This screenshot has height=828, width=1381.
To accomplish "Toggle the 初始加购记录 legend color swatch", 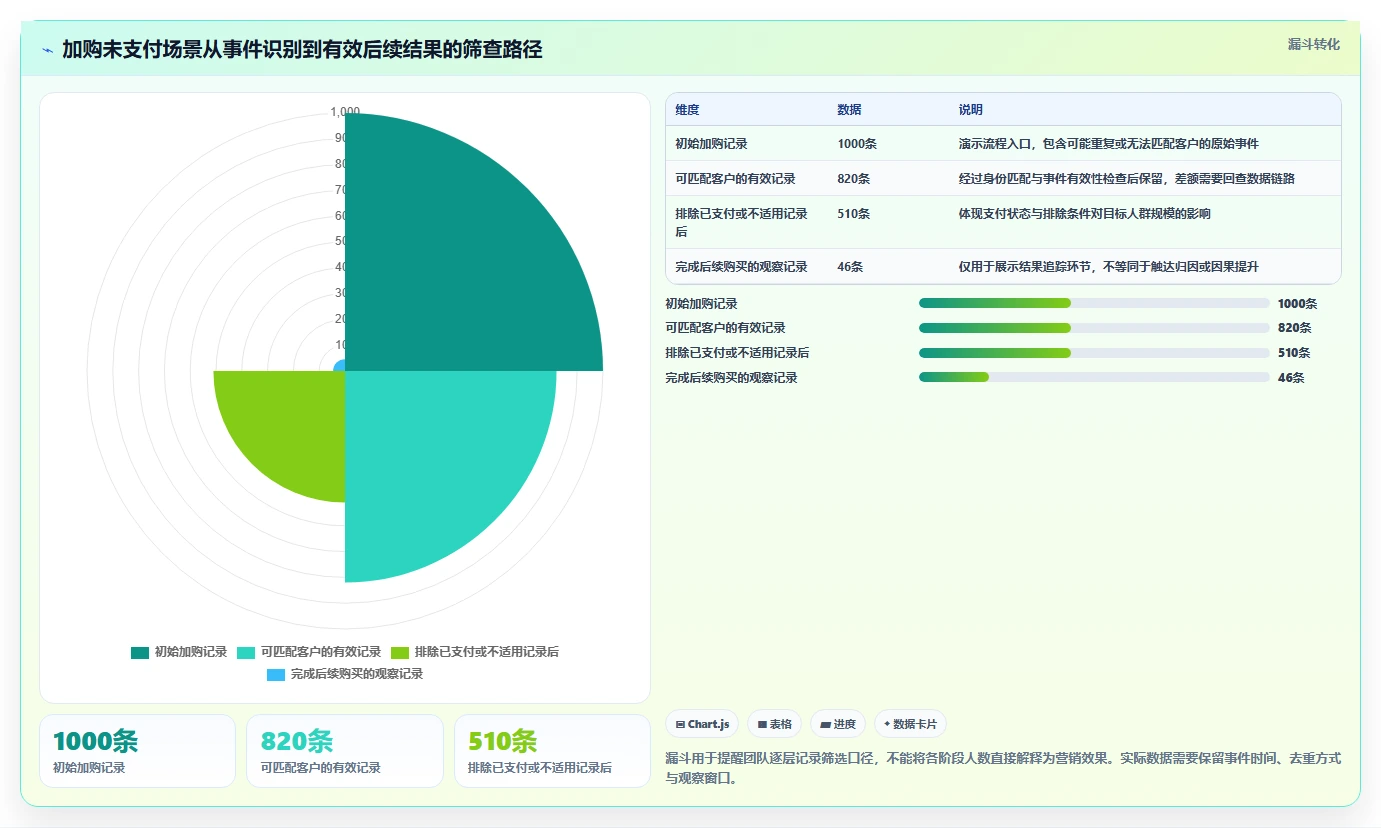I will pyautogui.click(x=140, y=652).
